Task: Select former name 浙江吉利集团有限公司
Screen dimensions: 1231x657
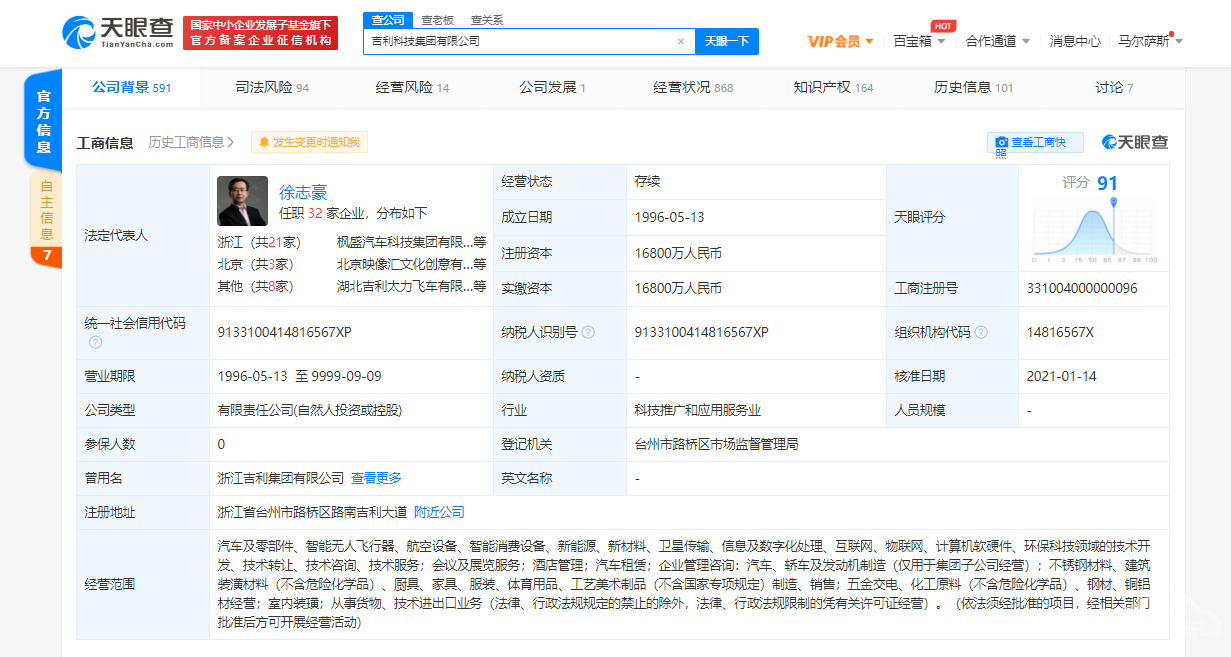Action: [x=281, y=478]
